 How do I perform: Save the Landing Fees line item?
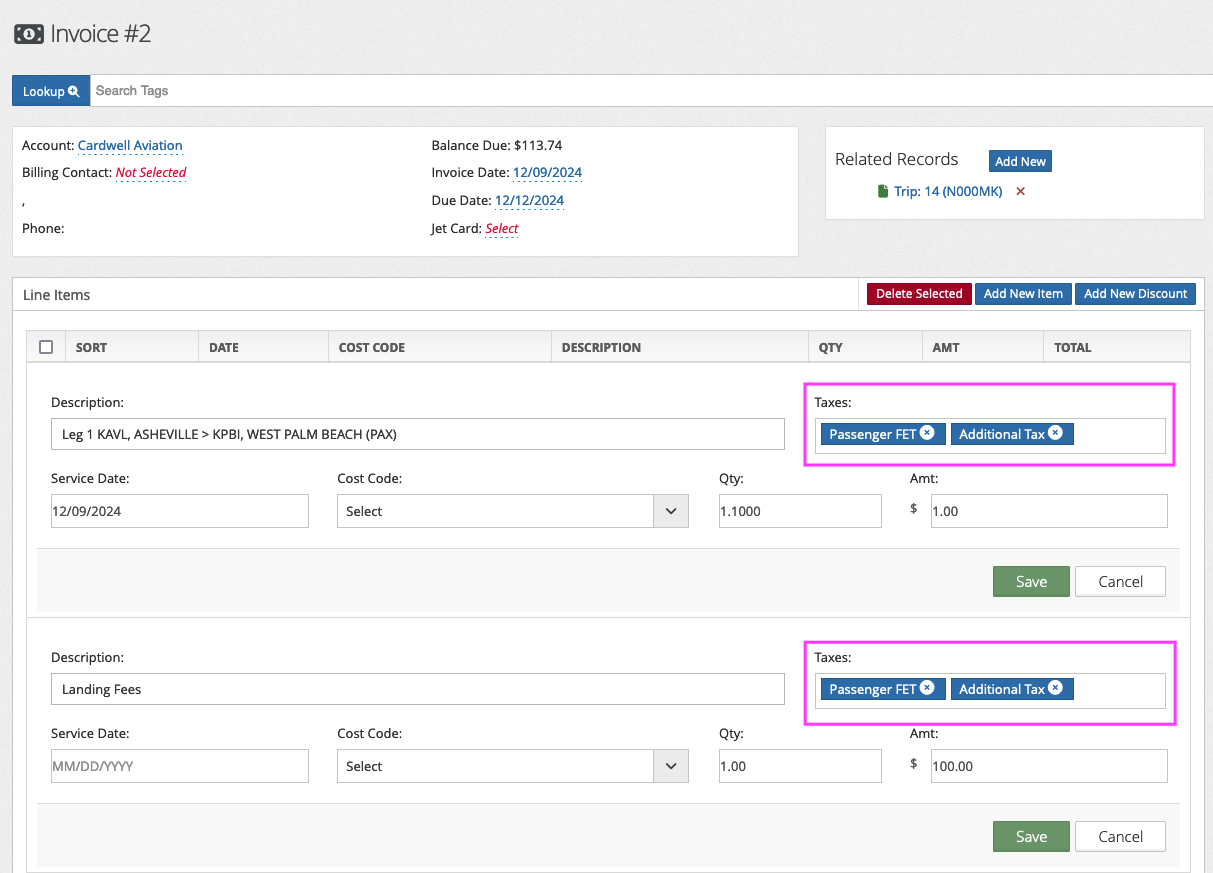click(1030, 836)
